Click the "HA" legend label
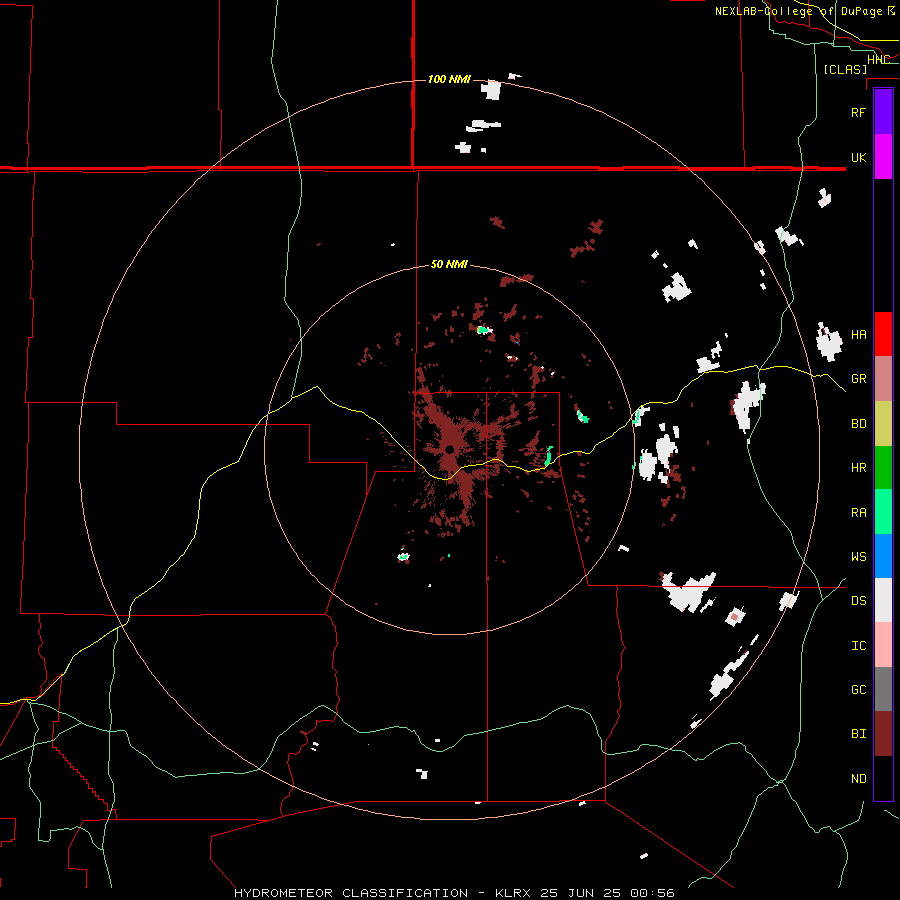 coord(859,335)
